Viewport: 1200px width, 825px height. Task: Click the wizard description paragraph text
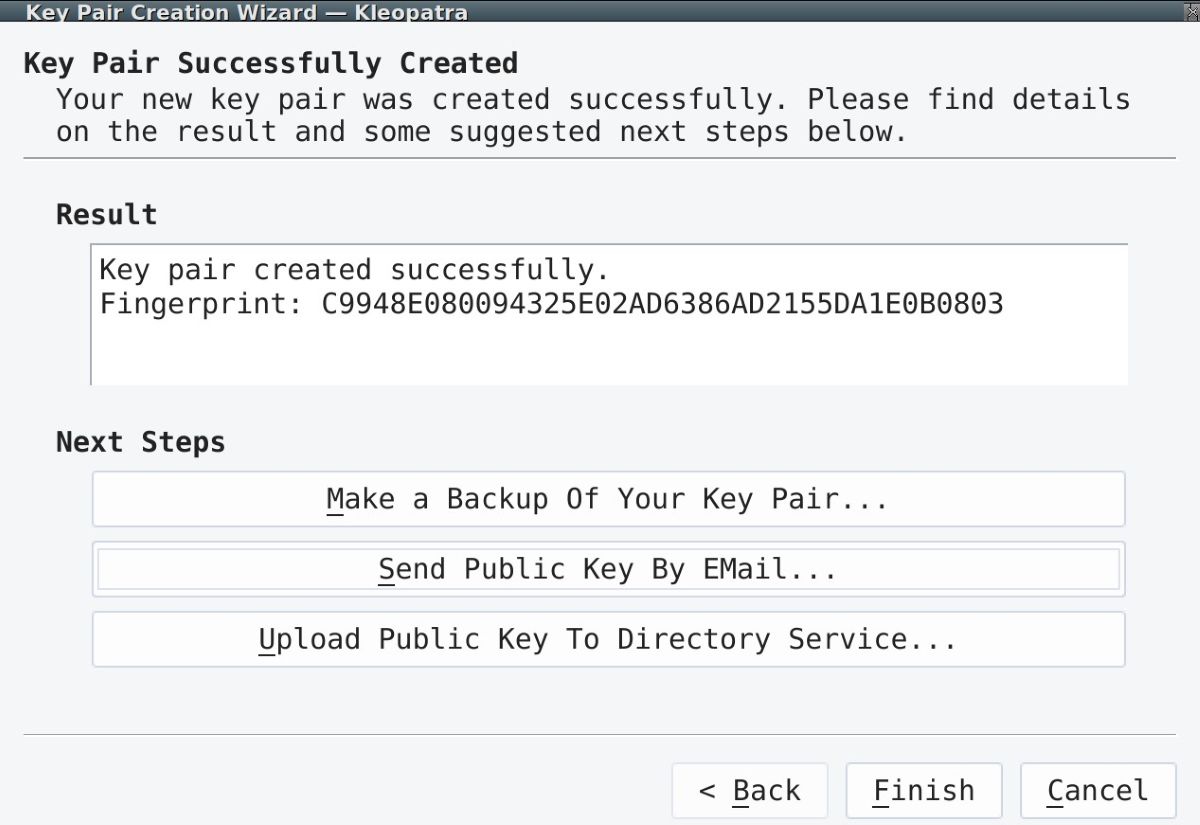tap(592, 115)
